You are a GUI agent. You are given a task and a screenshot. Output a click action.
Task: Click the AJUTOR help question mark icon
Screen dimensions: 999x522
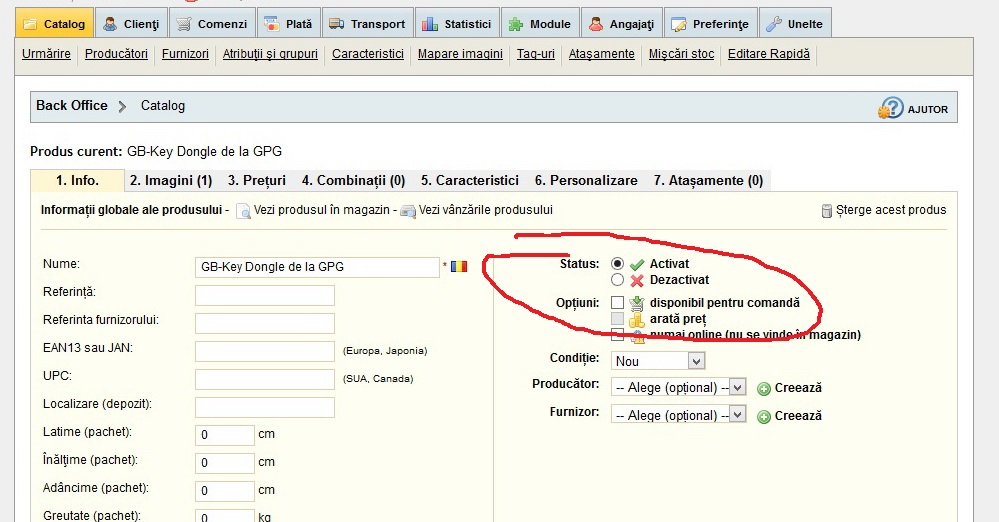(x=891, y=108)
